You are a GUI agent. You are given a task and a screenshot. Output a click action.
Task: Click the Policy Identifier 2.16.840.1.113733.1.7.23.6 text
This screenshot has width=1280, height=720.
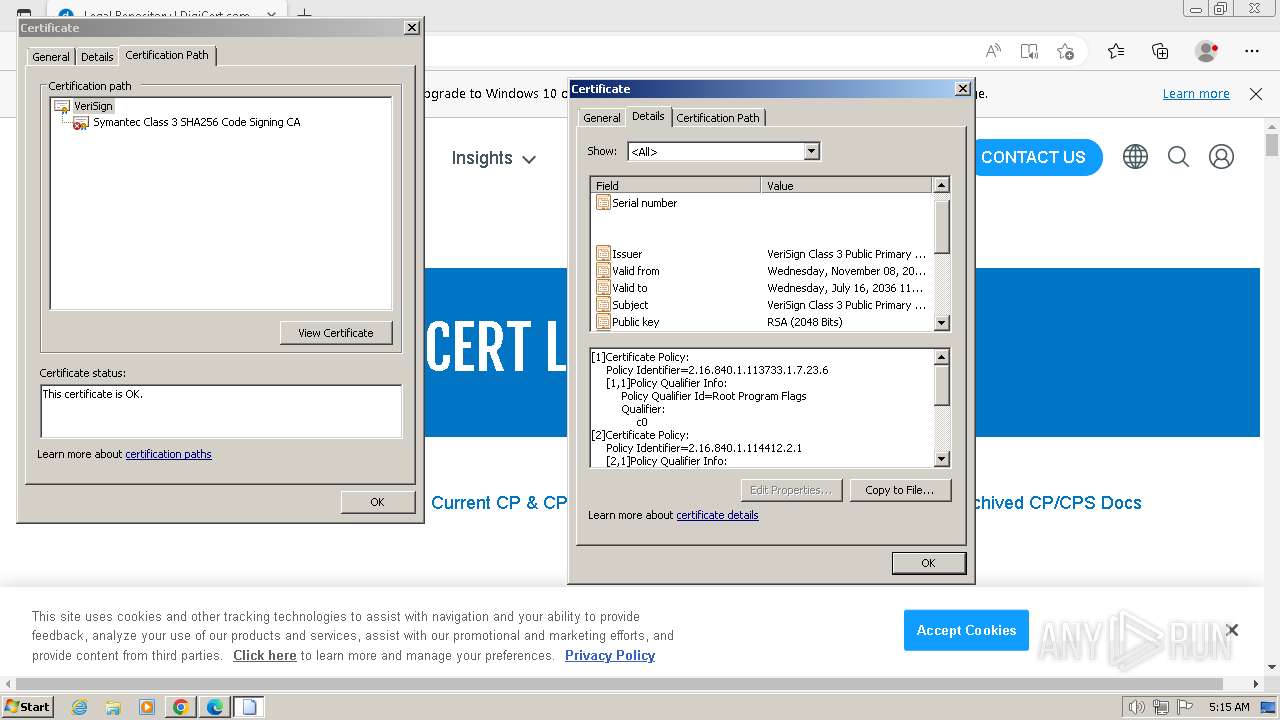(x=717, y=370)
